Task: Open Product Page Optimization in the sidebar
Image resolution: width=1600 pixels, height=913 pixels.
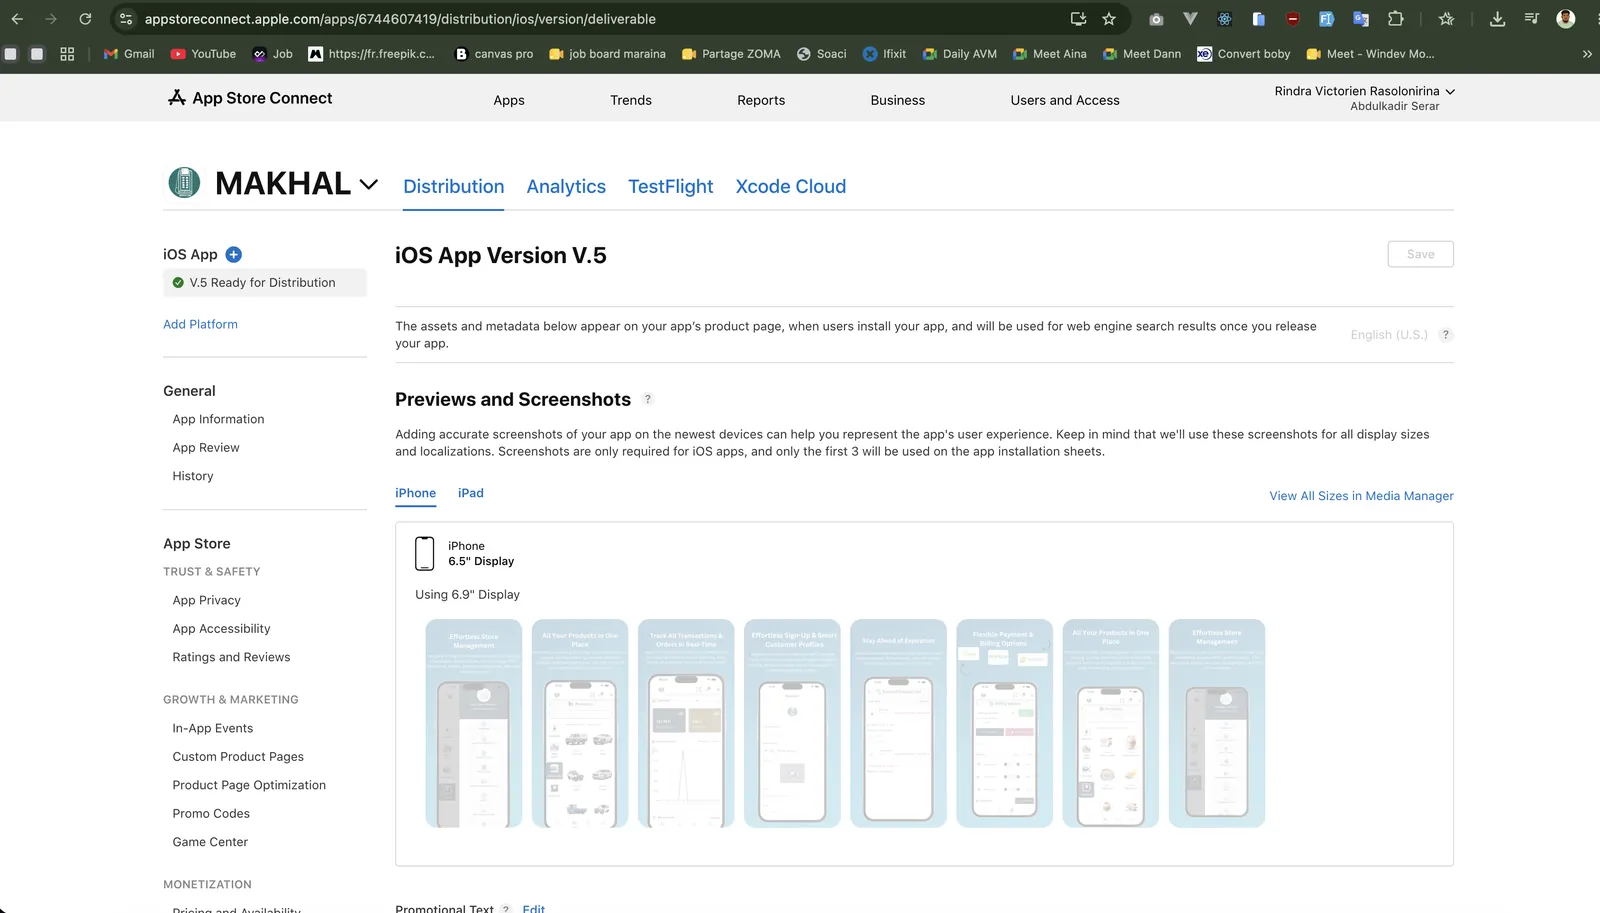Action: (249, 785)
